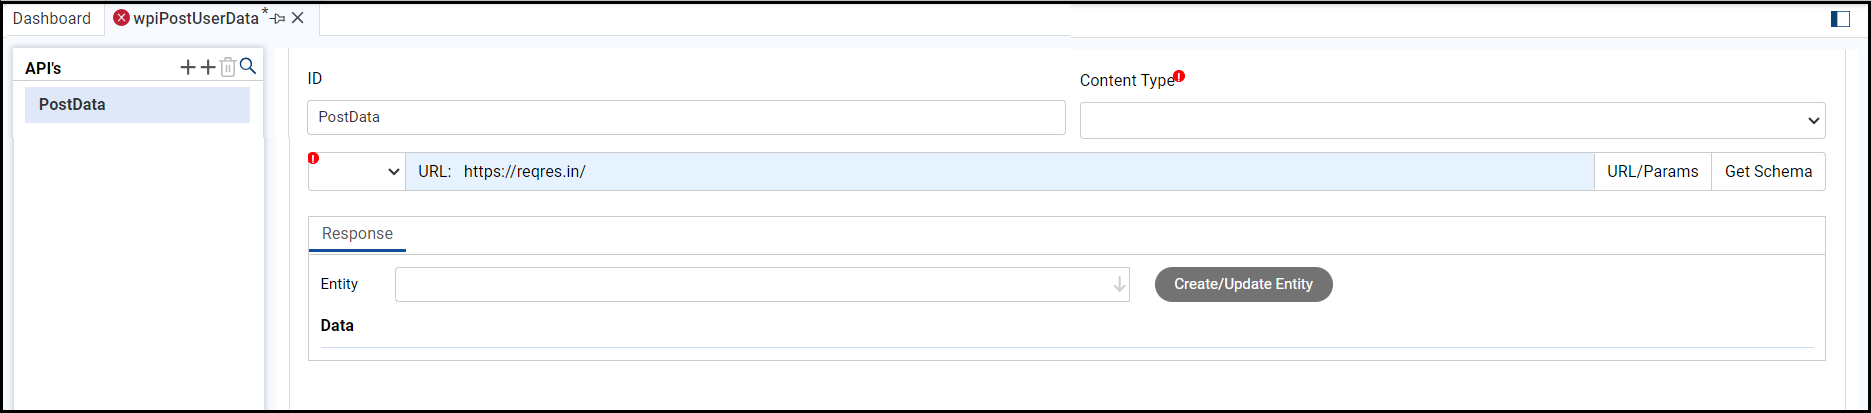Click the URL/Params button
Viewport: 1871px width, 413px height.
coord(1652,171)
